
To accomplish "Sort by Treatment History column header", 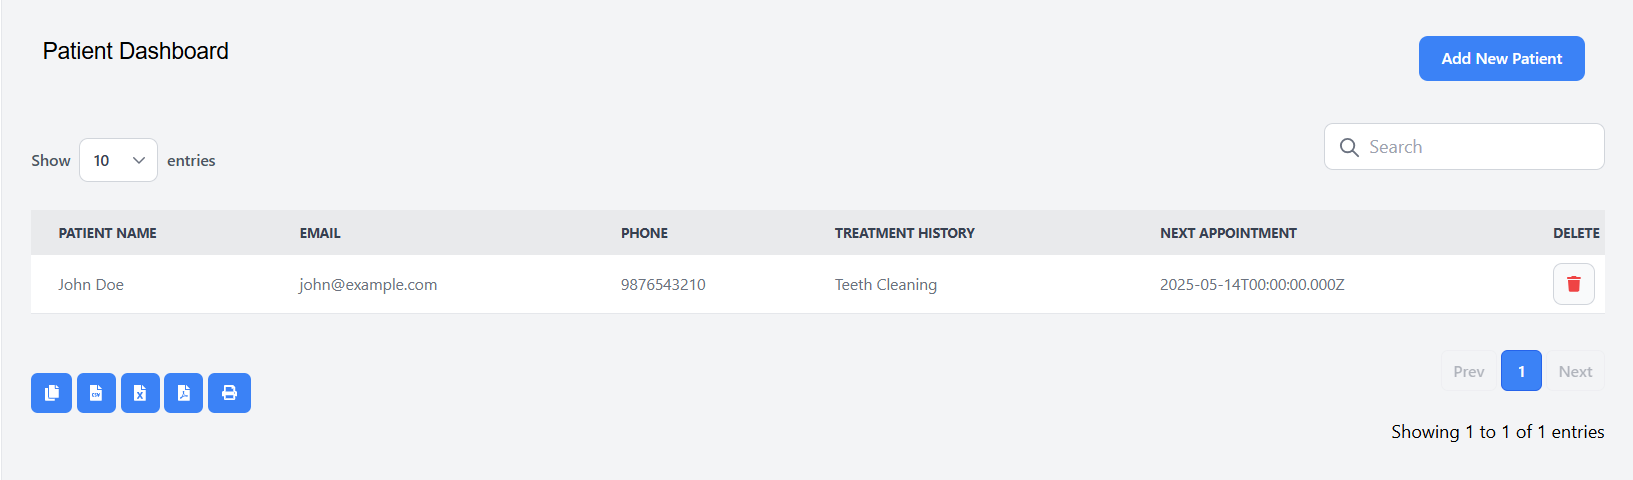I will tap(904, 233).
